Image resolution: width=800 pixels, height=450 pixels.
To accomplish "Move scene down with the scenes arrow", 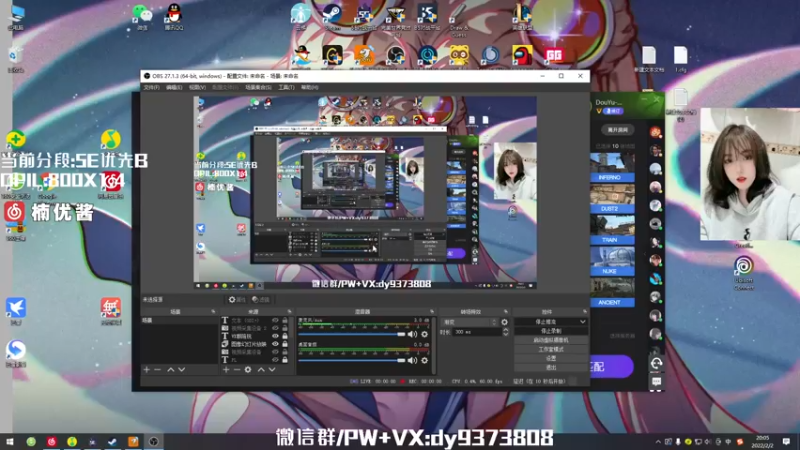I will (x=182, y=369).
